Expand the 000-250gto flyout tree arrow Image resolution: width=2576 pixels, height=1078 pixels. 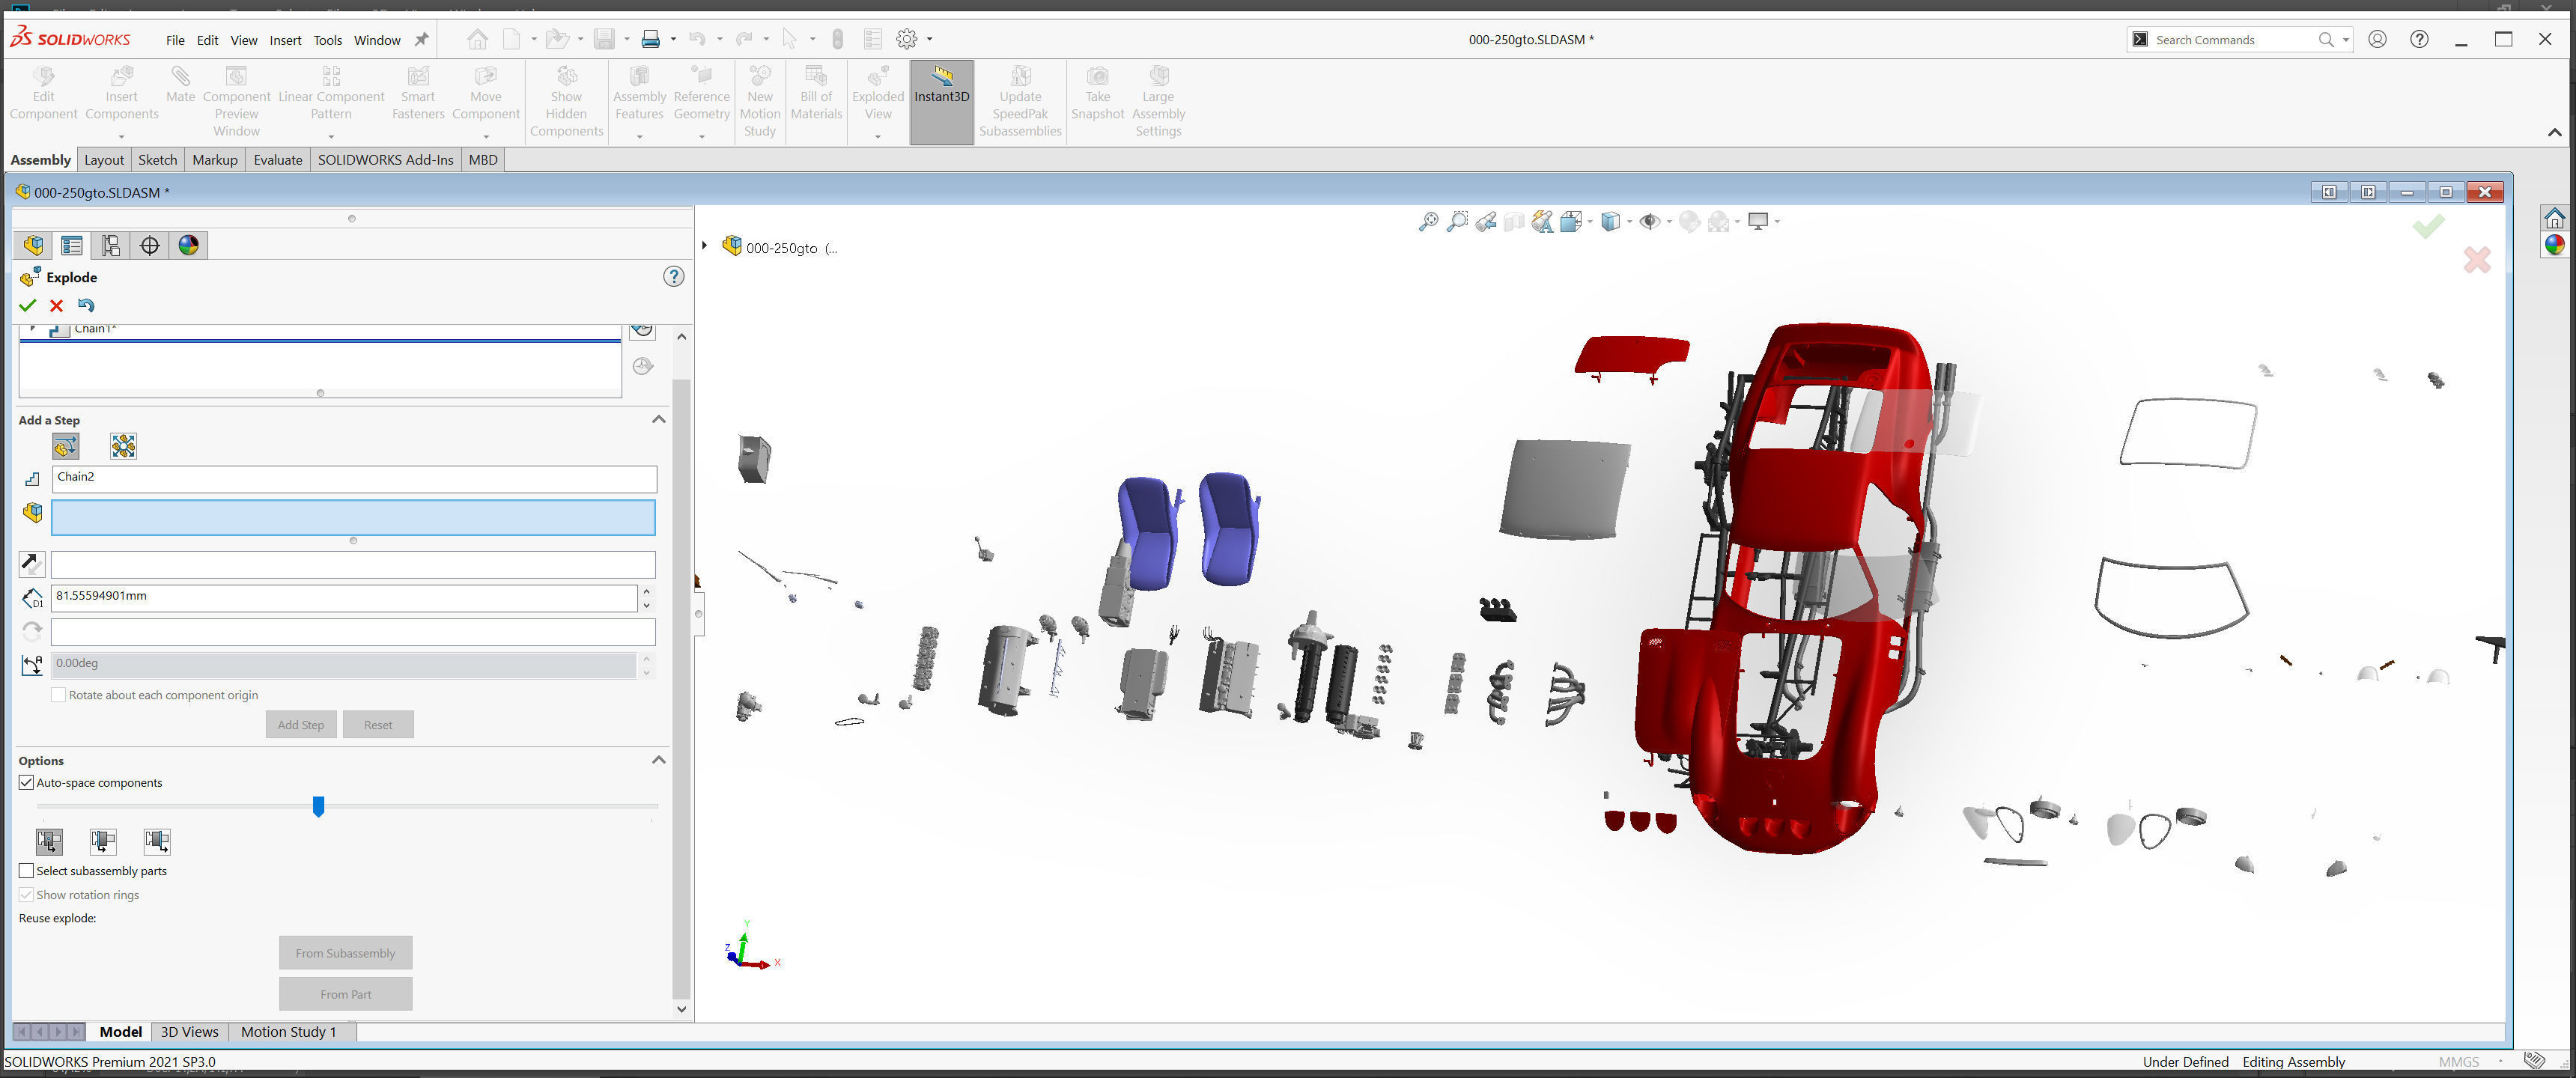pyautogui.click(x=705, y=246)
